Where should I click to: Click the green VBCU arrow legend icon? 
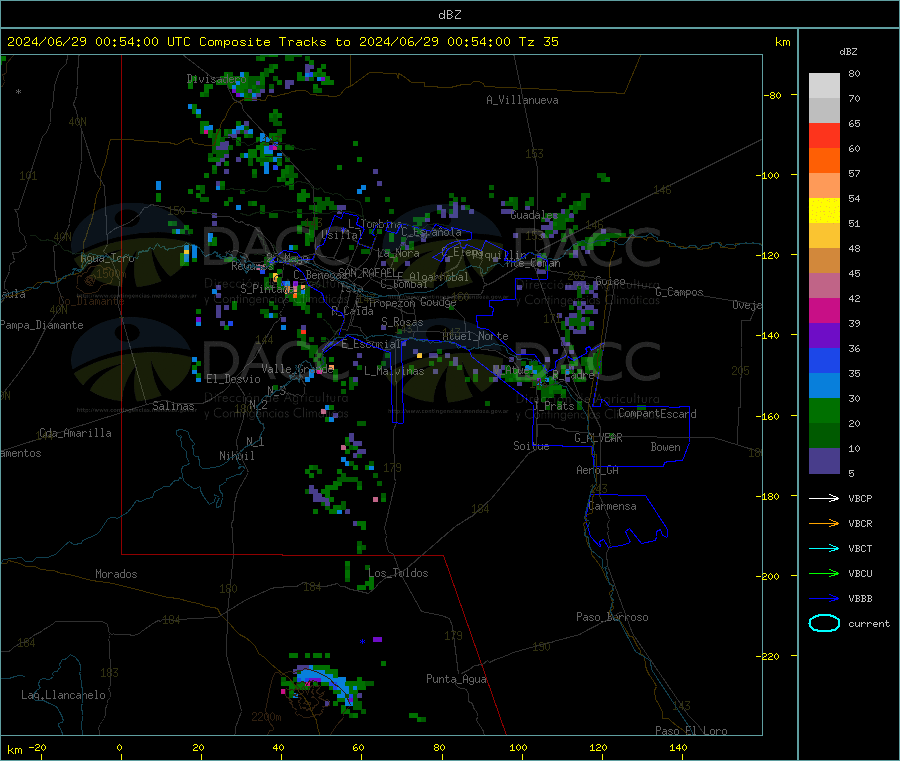click(824, 573)
